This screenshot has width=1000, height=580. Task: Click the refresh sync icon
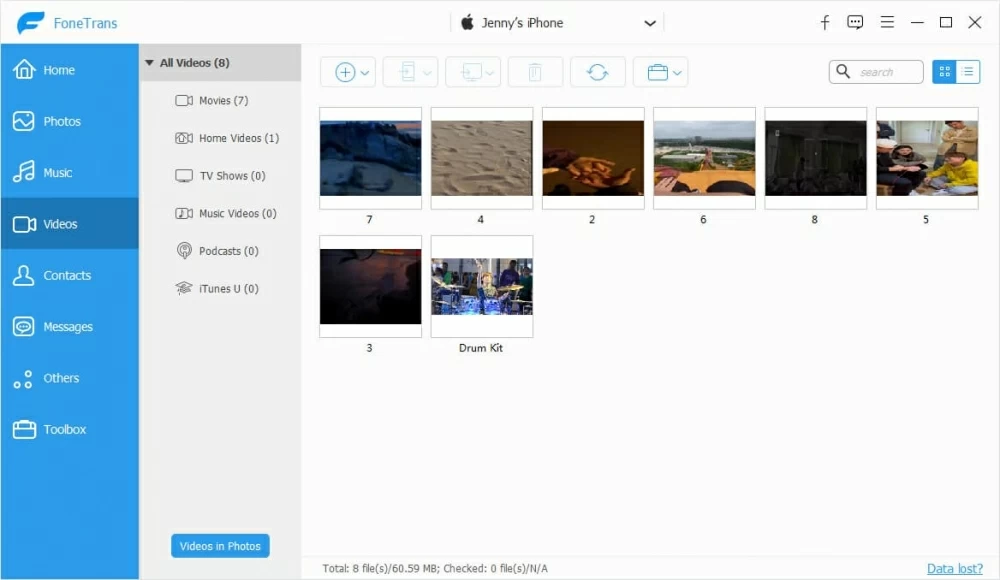597,72
